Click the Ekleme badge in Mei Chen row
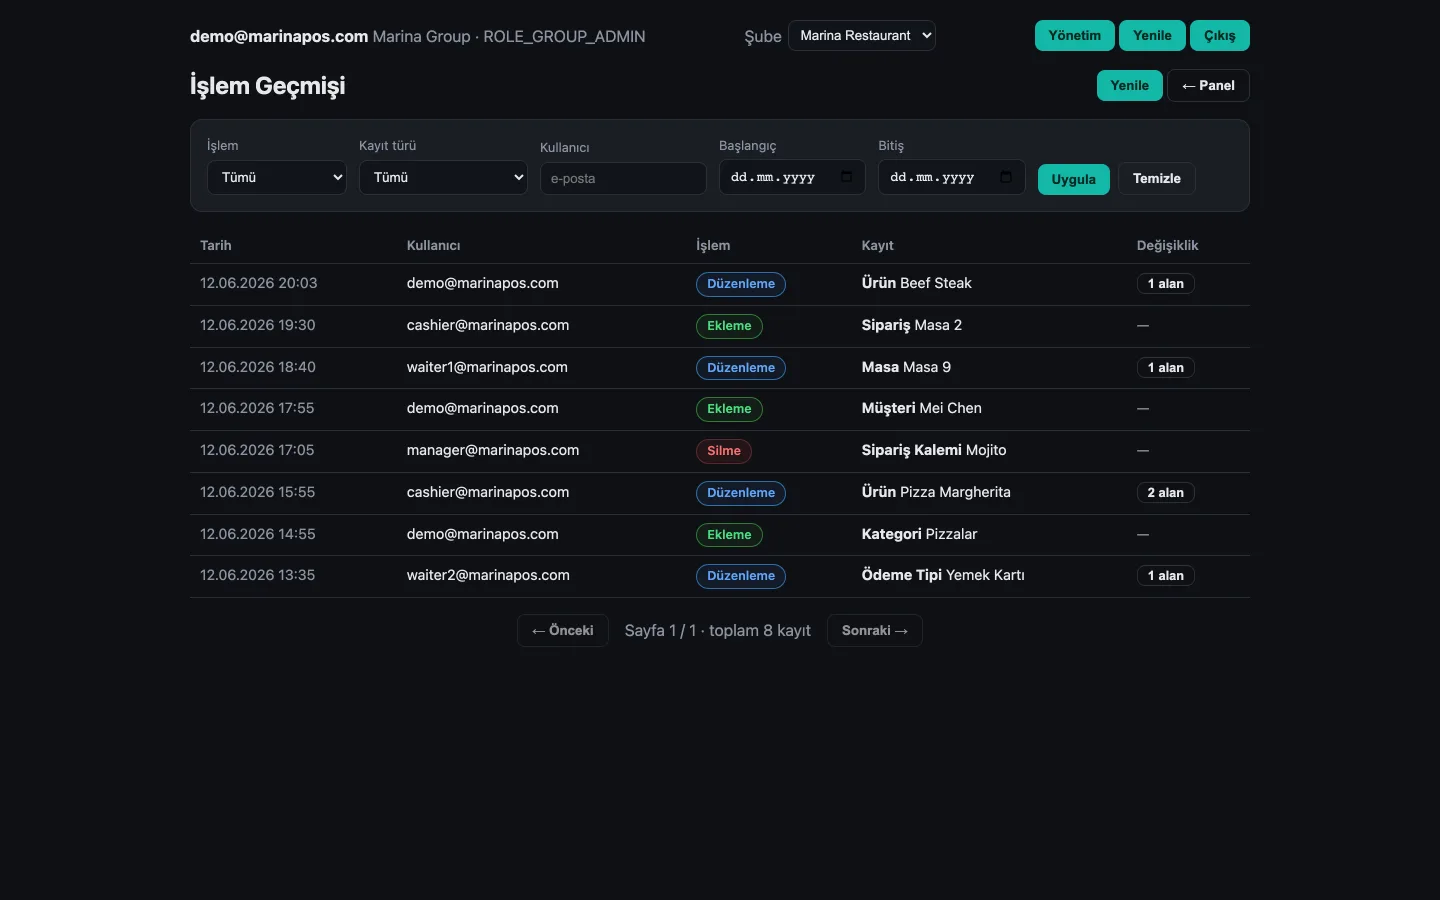The height and width of the screenshot is (900, 1440). pyautogui.click(x=730, y=409)
